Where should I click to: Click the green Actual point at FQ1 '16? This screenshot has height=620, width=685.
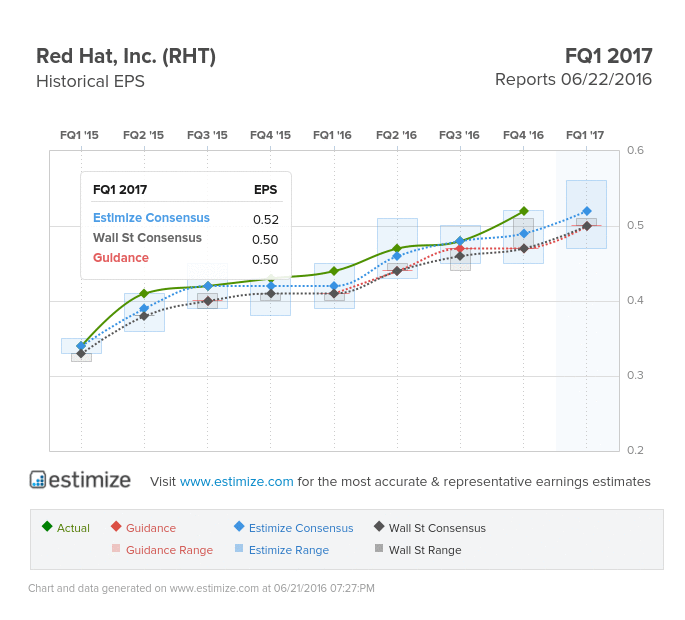(x=334, y=271)
